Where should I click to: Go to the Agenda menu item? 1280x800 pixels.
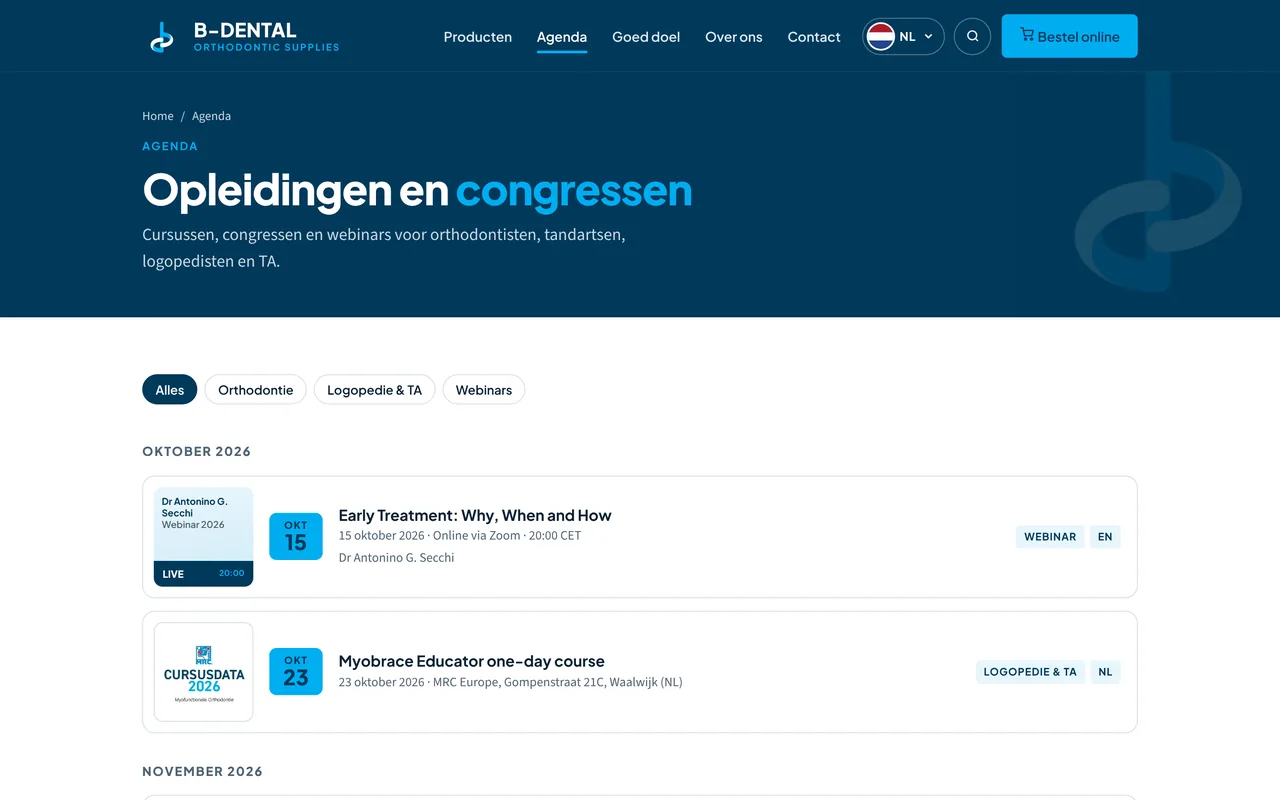point(562,37)
